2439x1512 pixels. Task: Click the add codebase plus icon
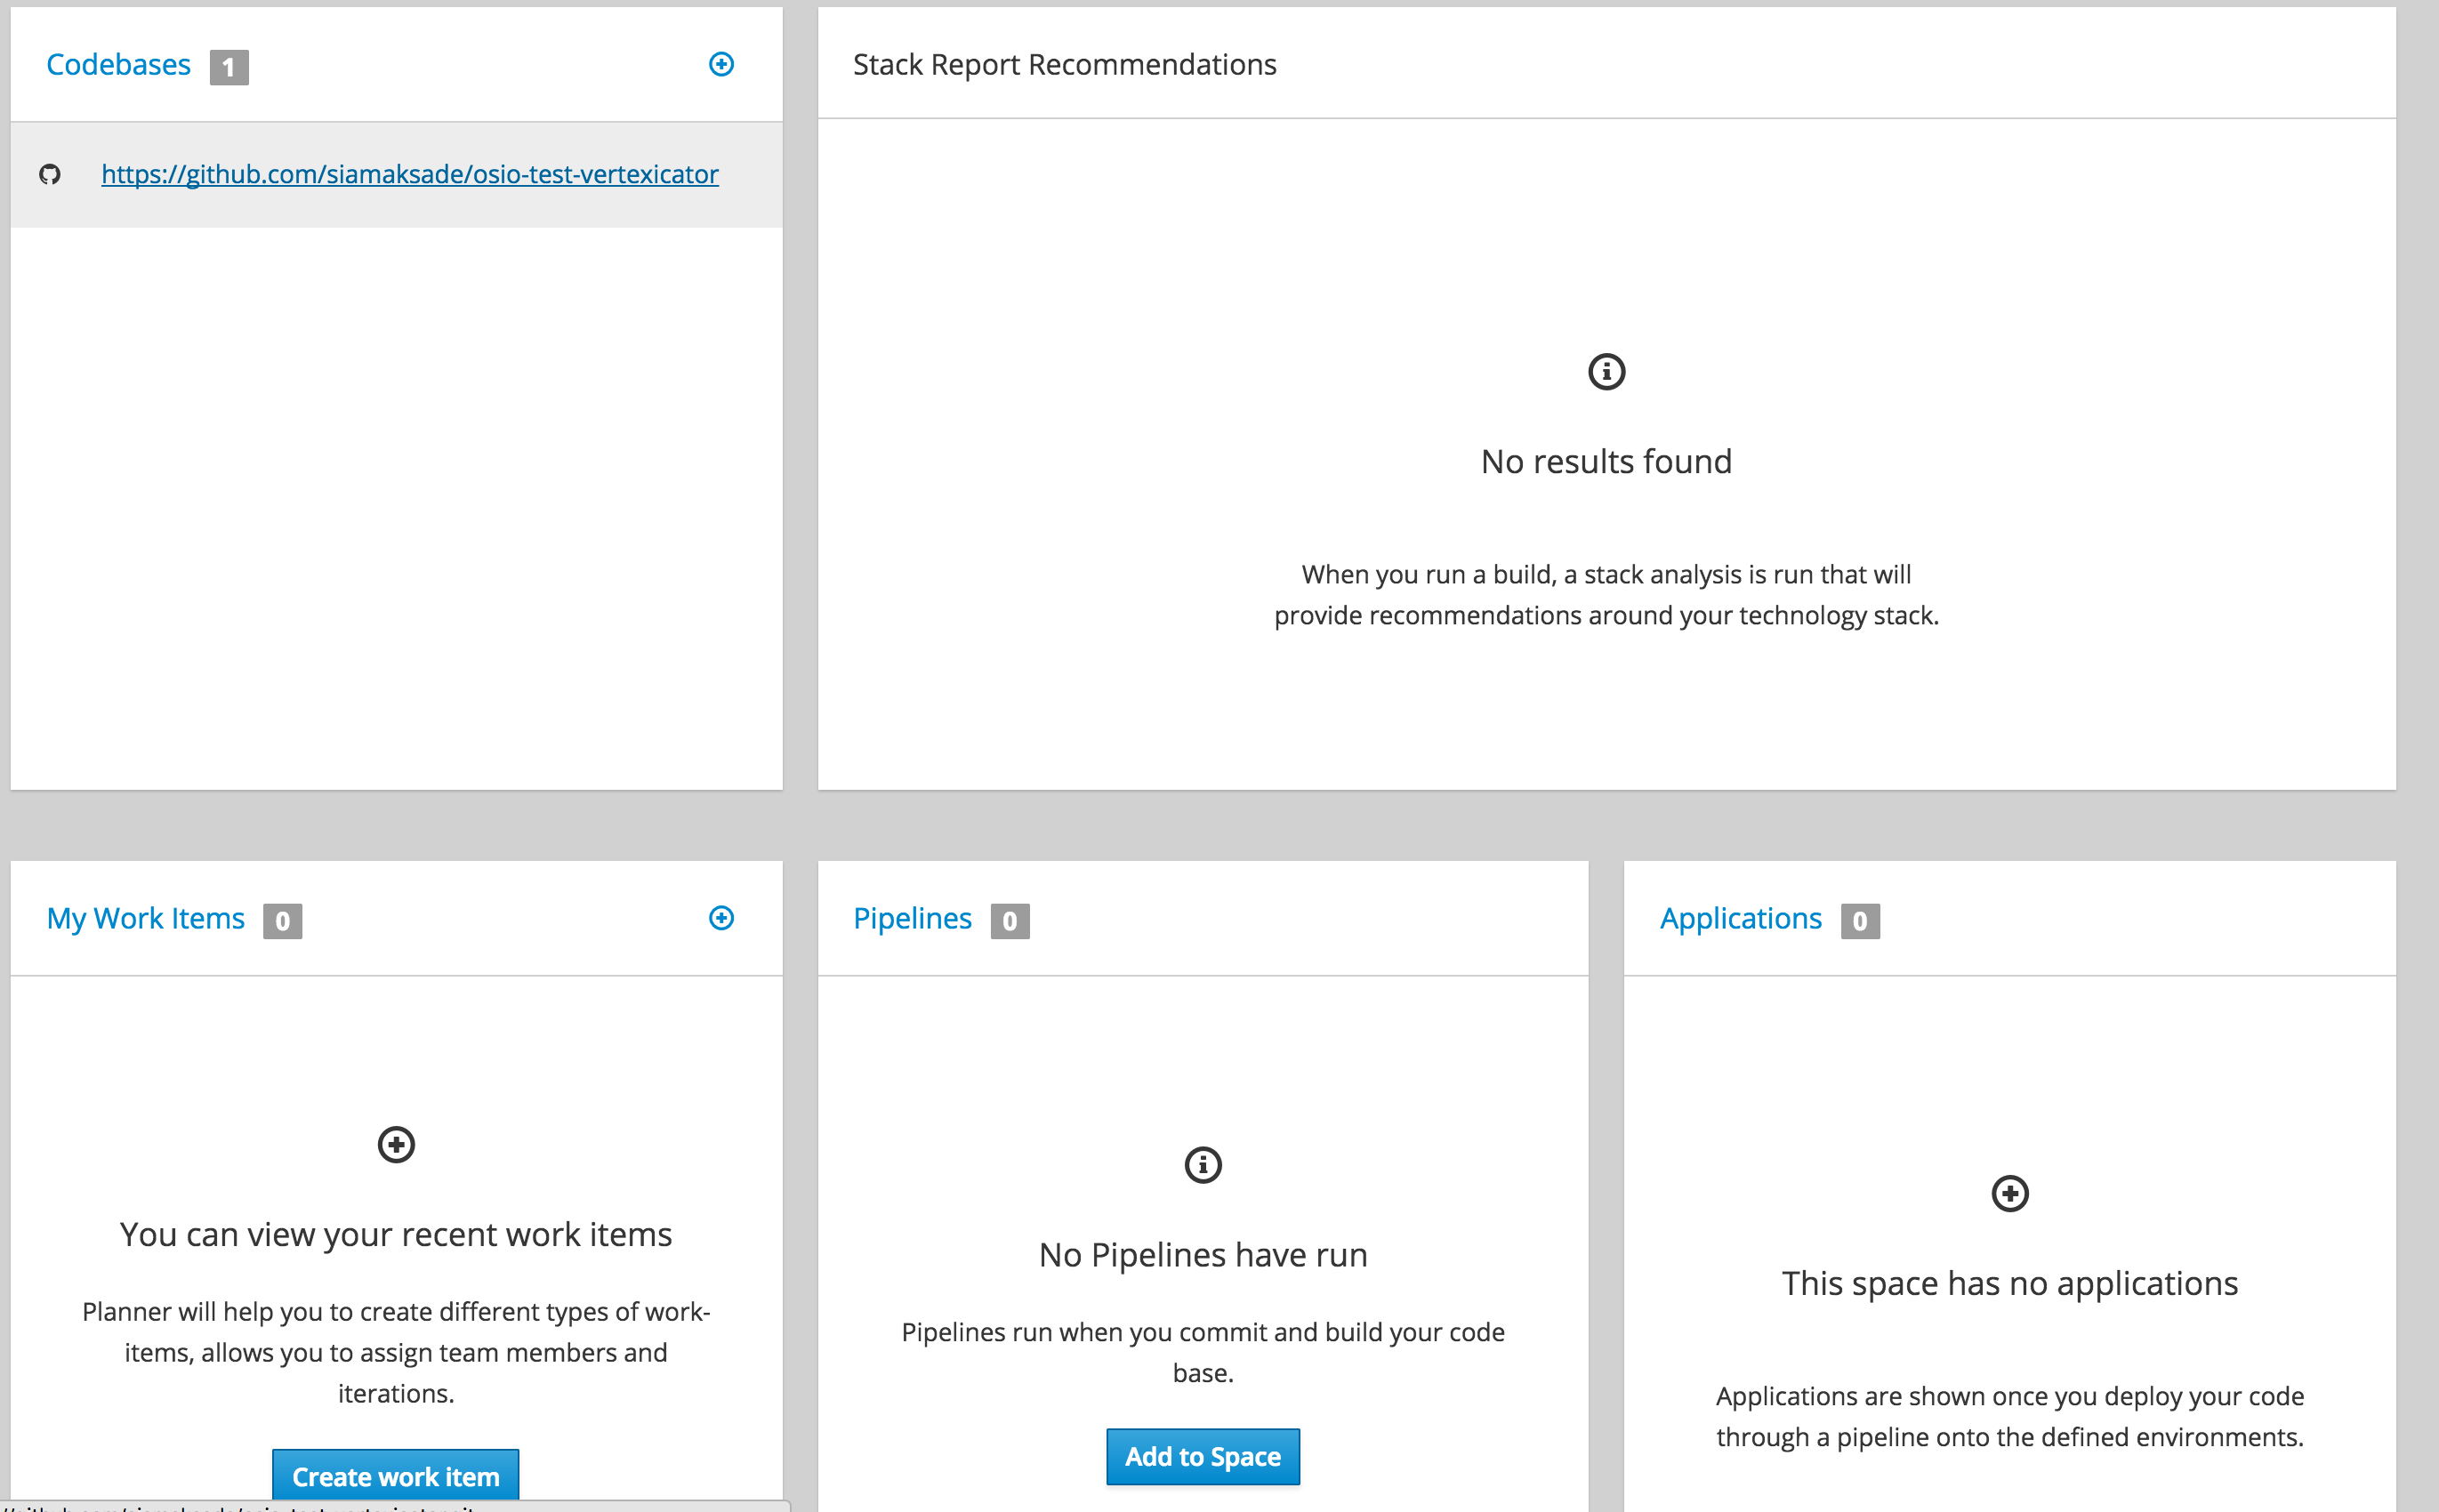[x=721, y=64]
